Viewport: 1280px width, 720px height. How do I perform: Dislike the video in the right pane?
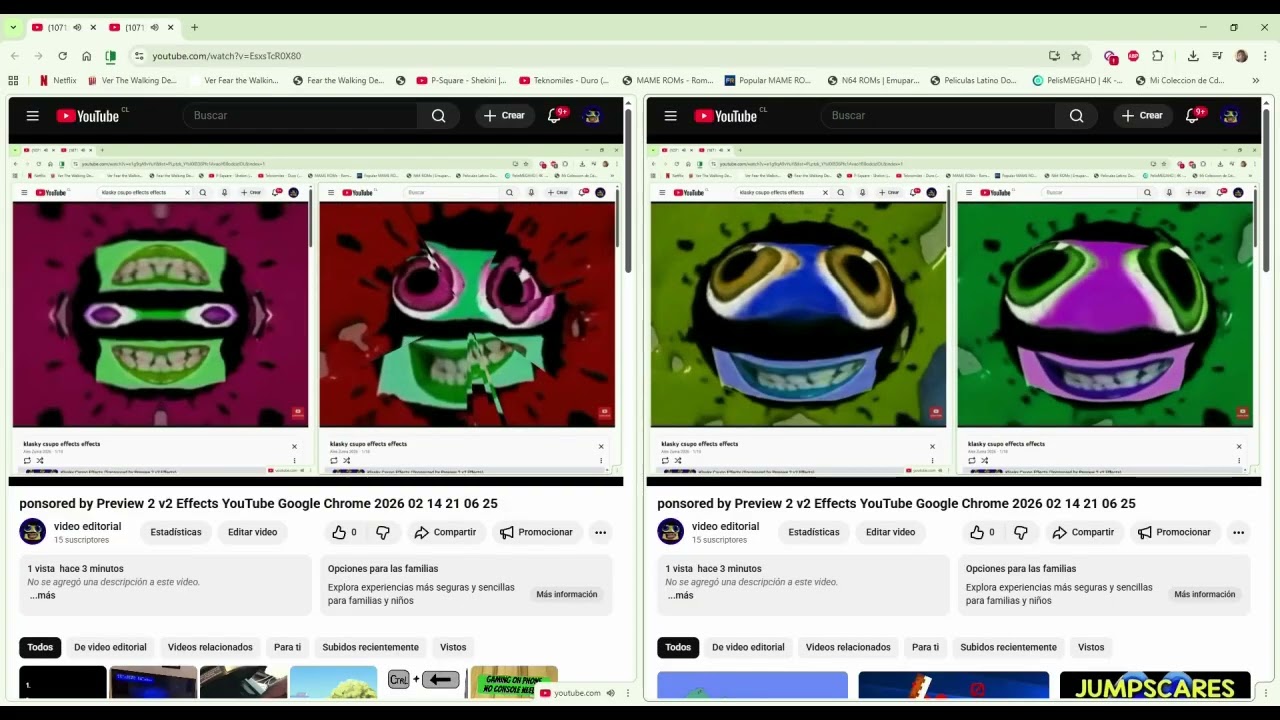click(x=1021, y=532)
